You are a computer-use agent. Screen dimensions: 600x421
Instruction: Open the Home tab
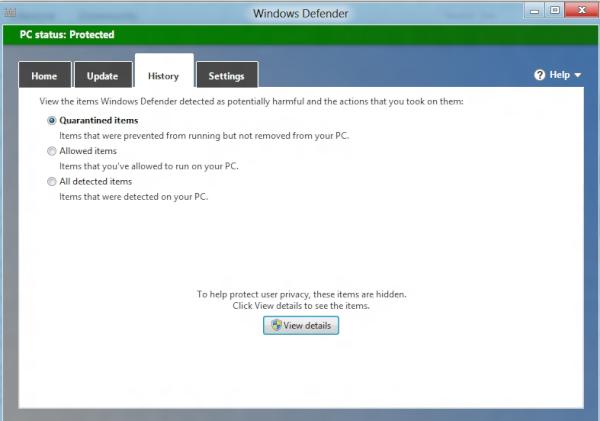coord(45,75)
